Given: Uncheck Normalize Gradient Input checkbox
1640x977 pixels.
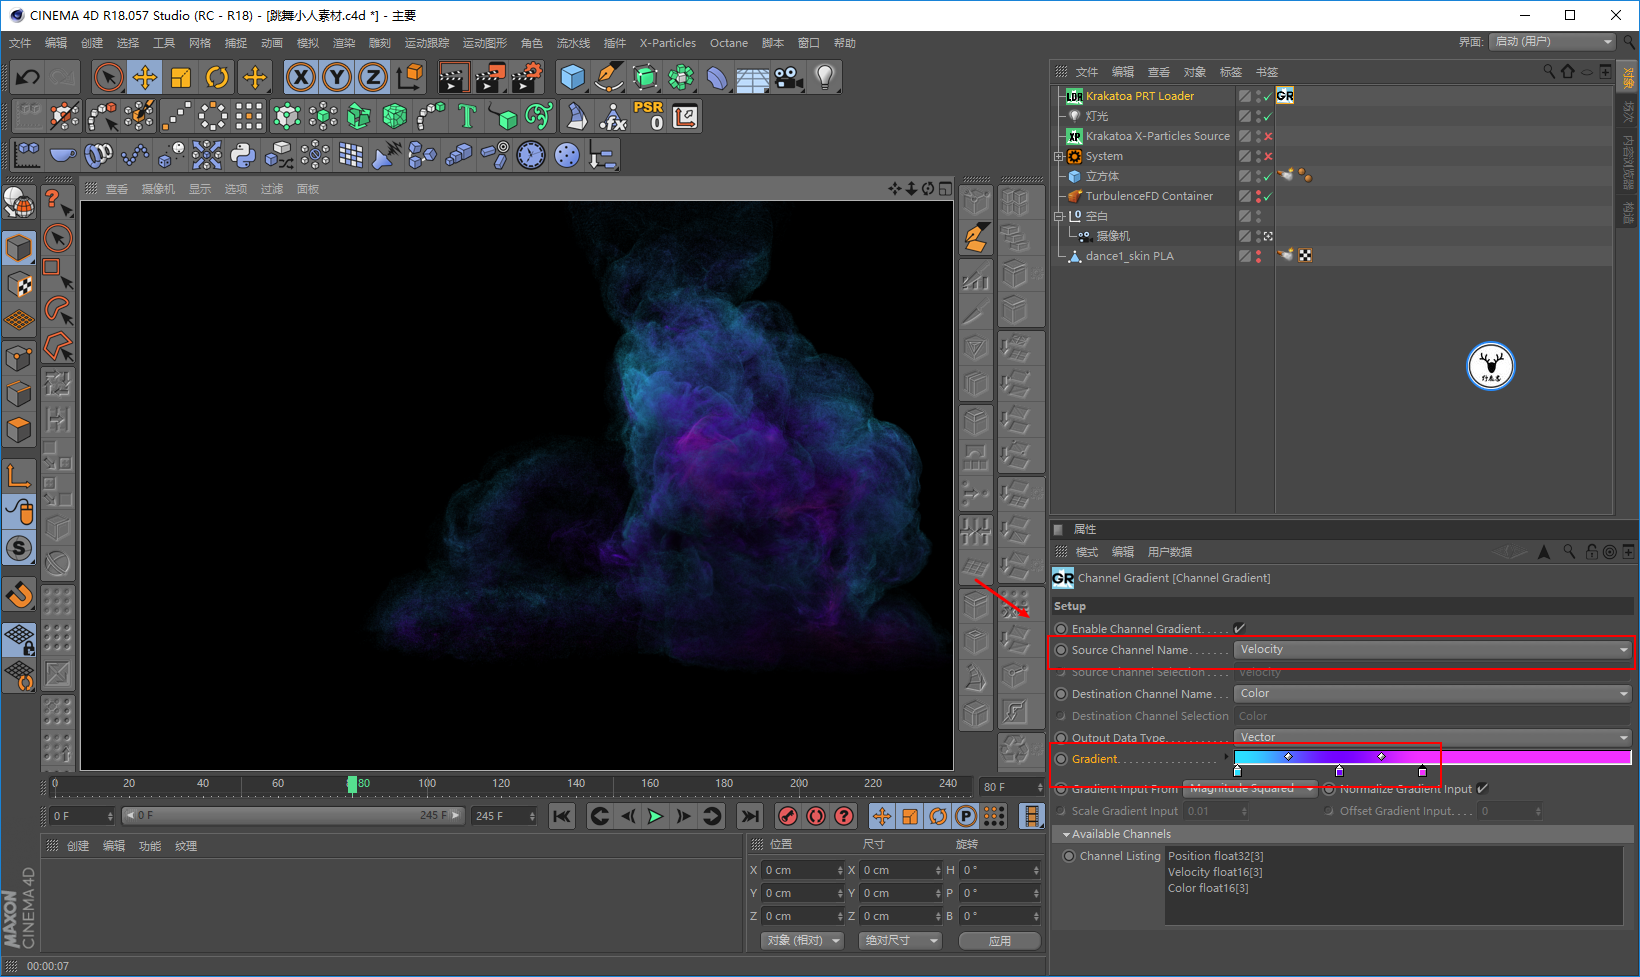Looking at the screenshot, I should pos(1482,788).
